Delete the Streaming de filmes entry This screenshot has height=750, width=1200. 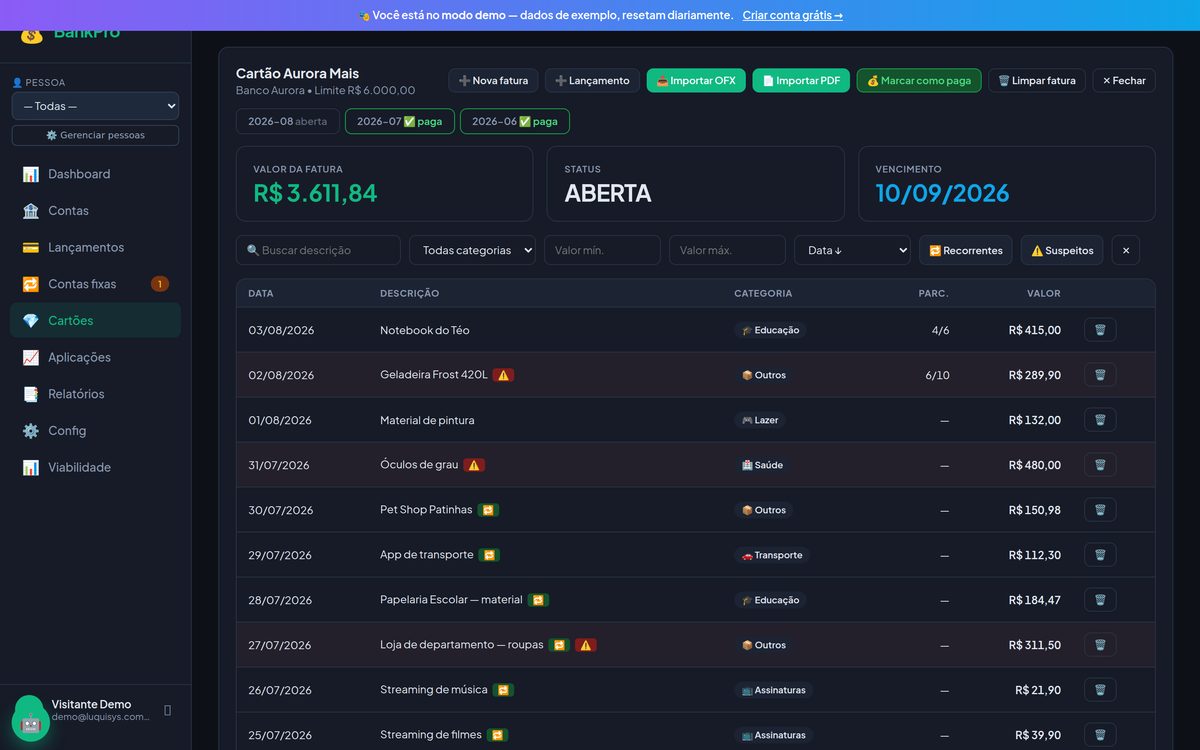click(1100, 735)
